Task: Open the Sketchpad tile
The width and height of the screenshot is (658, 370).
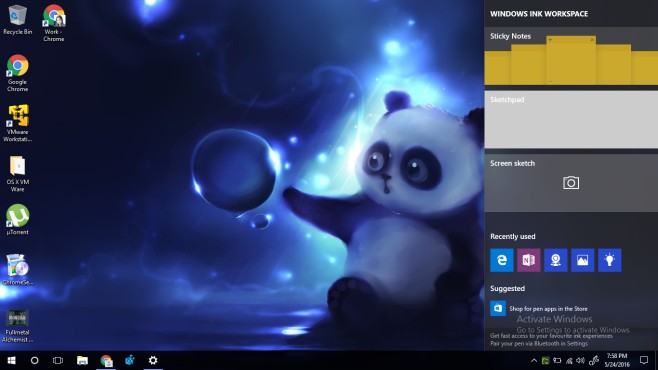Action: [571, 120]
